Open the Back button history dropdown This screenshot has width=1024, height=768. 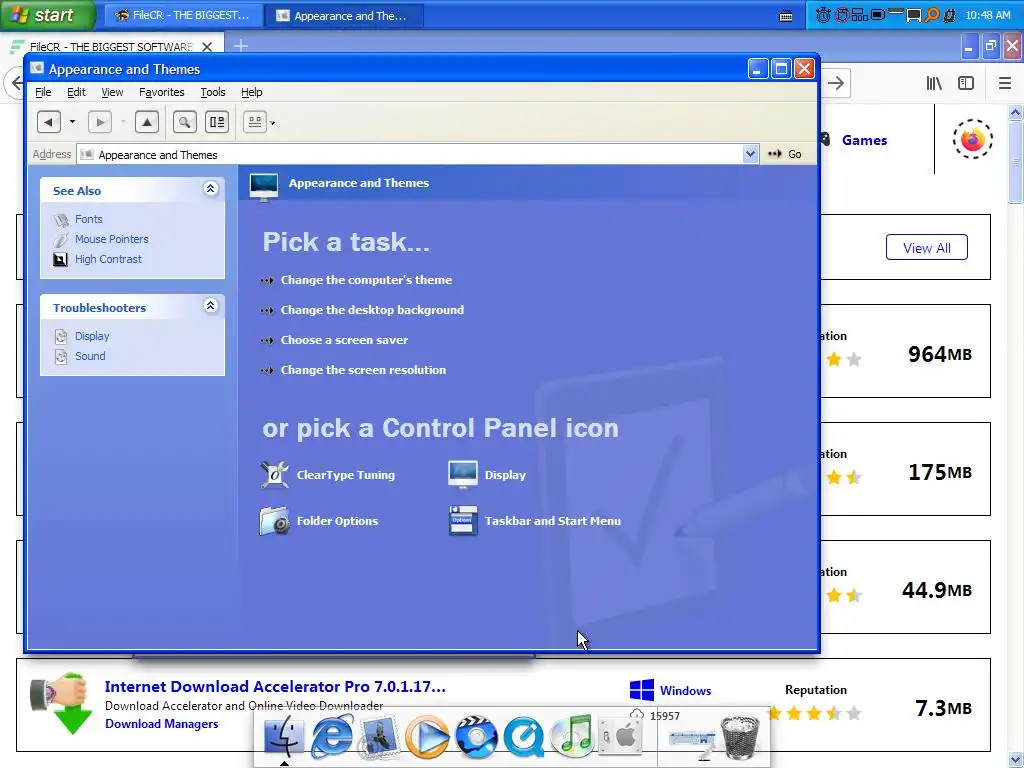[72, 122]
